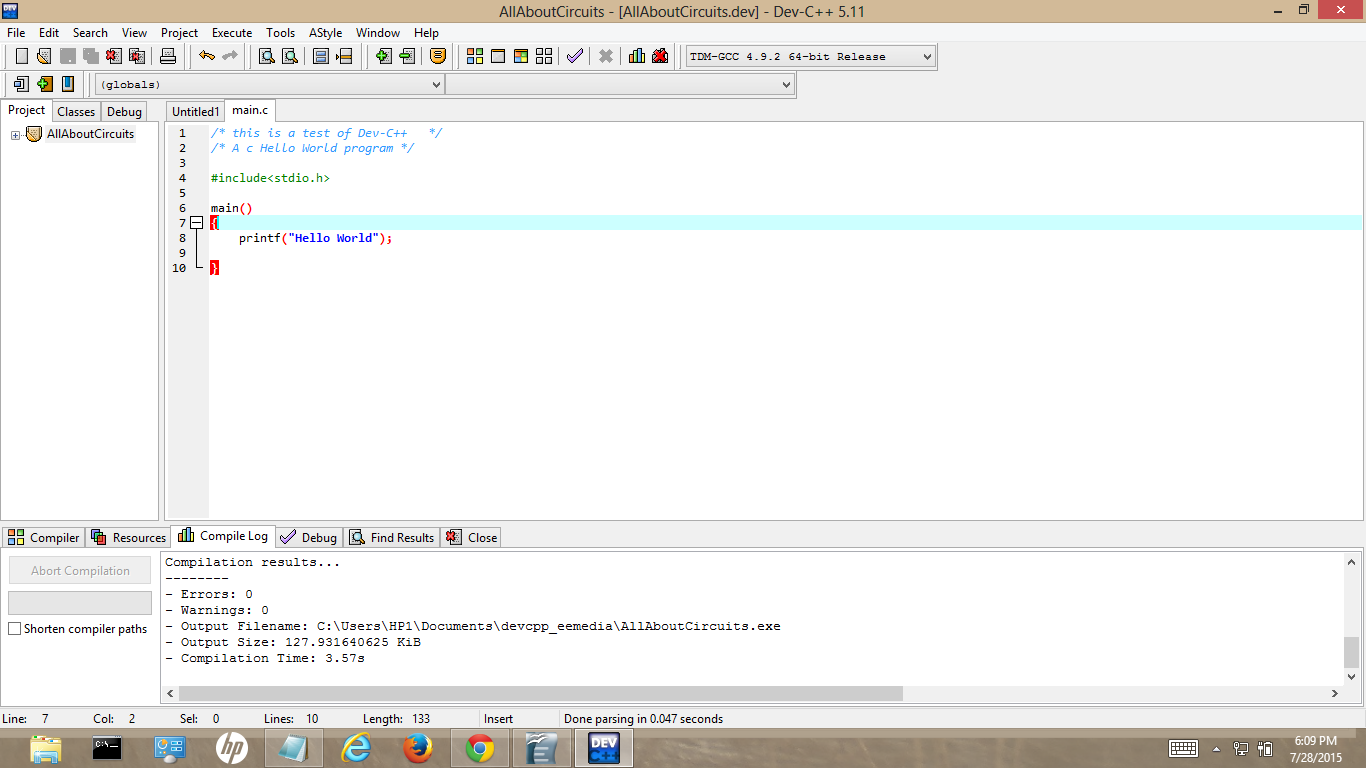Switch to the Untitled1 editor tab

click(195, 111)
